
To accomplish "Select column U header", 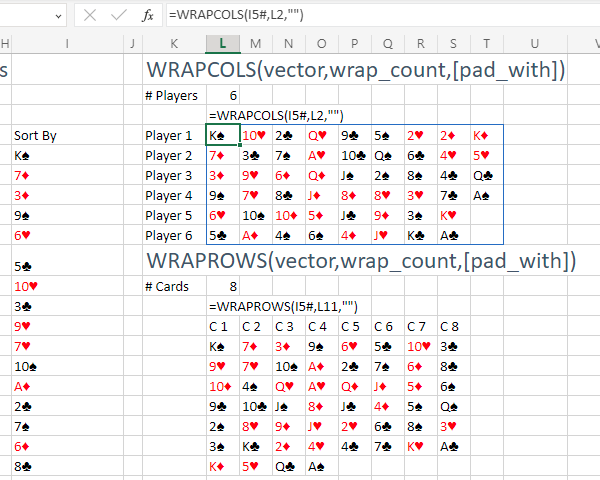I will (535, 43).
